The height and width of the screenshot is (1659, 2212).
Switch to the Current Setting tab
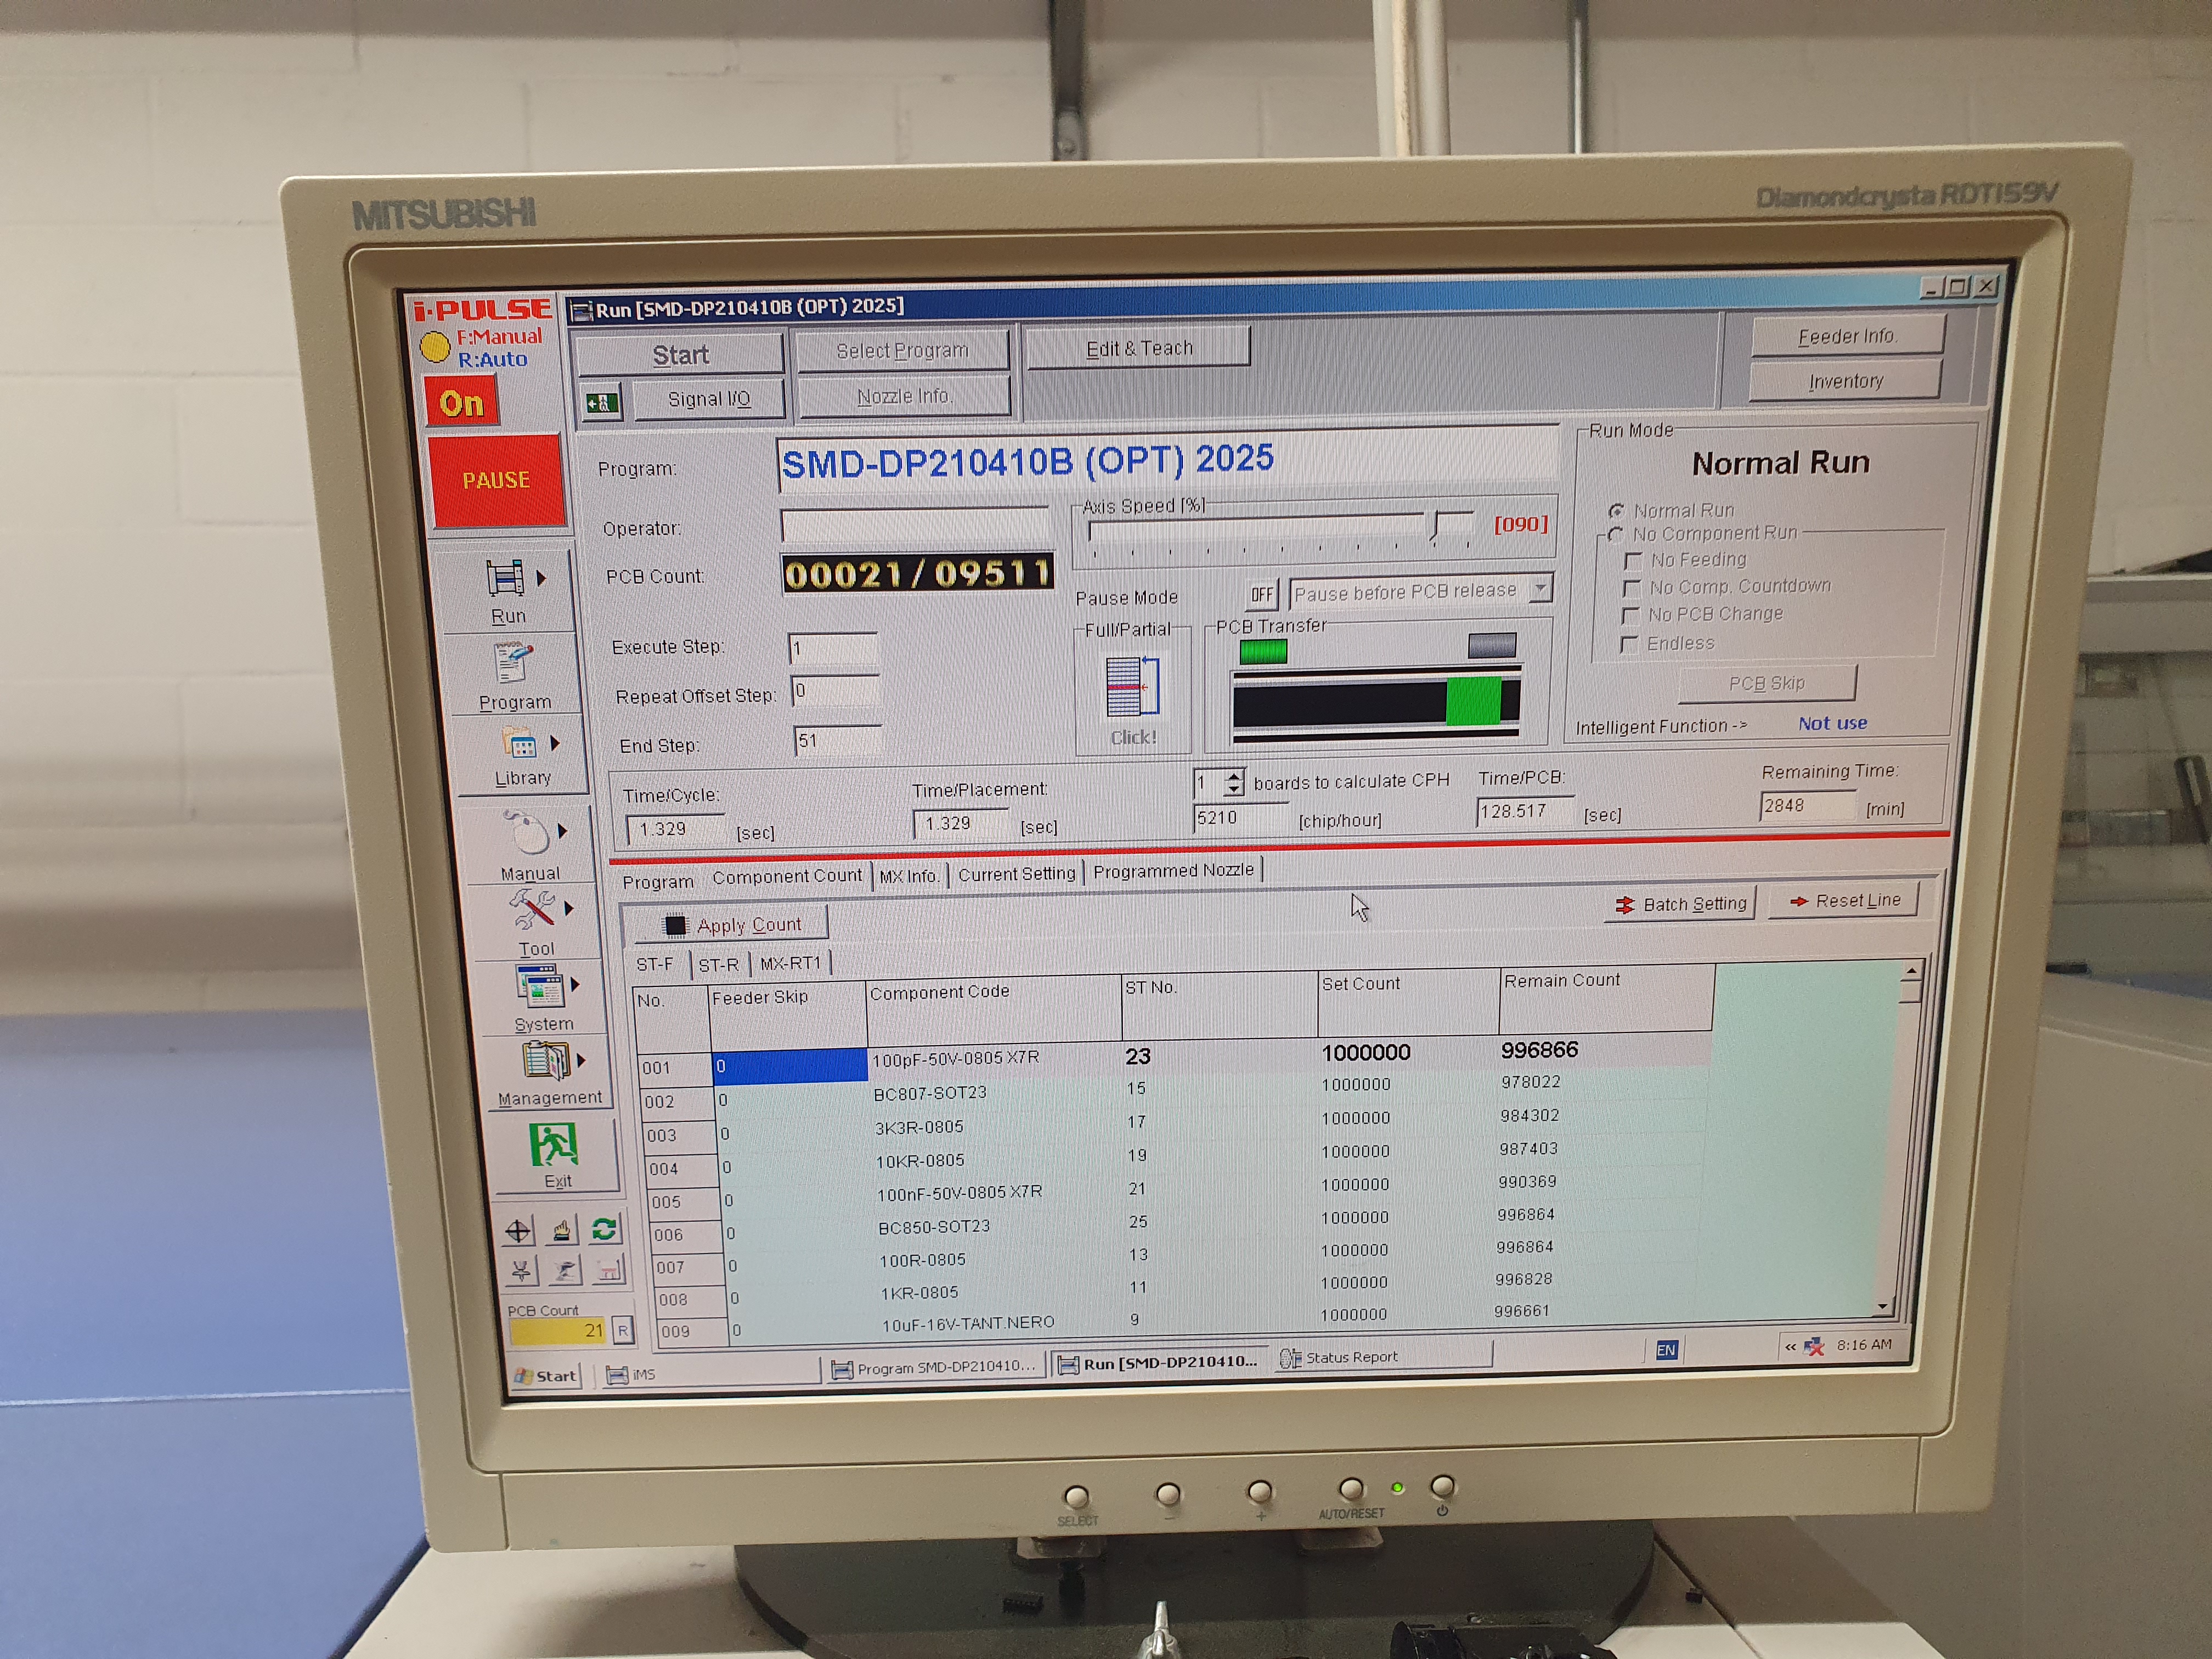(1016, 874)
